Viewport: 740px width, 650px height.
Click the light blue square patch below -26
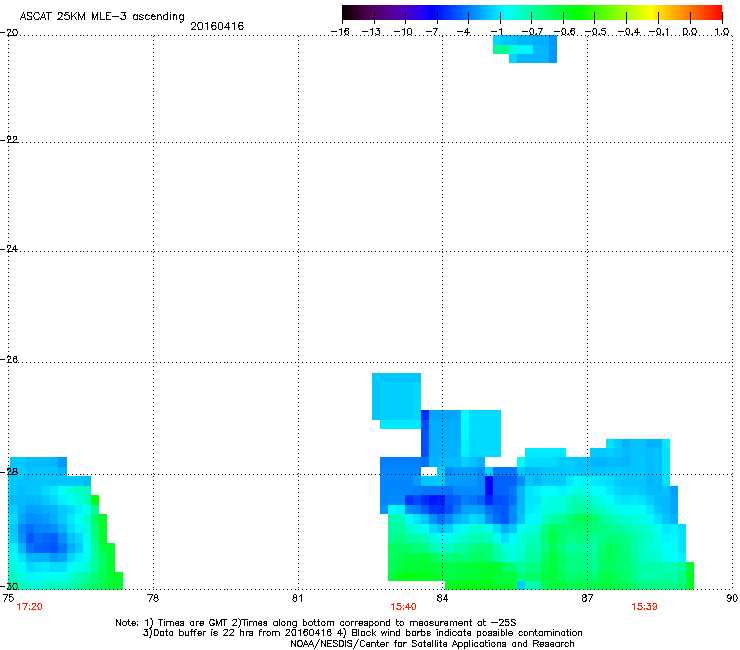(x=396, y=399)
